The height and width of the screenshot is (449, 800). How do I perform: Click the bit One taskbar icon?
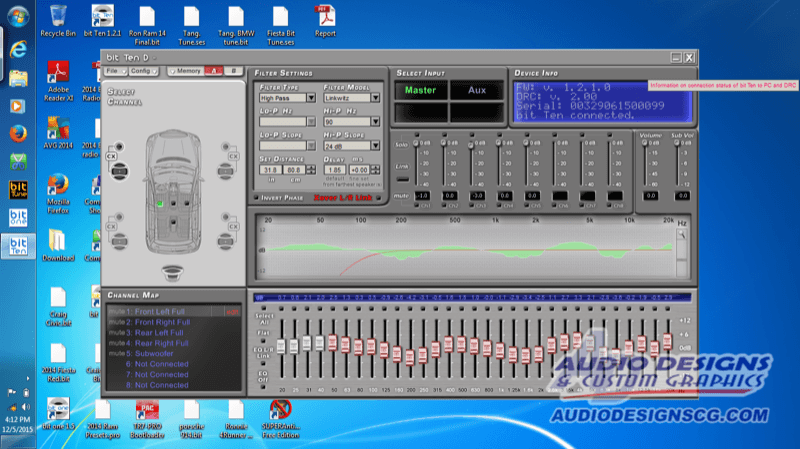tap(18, 218)
